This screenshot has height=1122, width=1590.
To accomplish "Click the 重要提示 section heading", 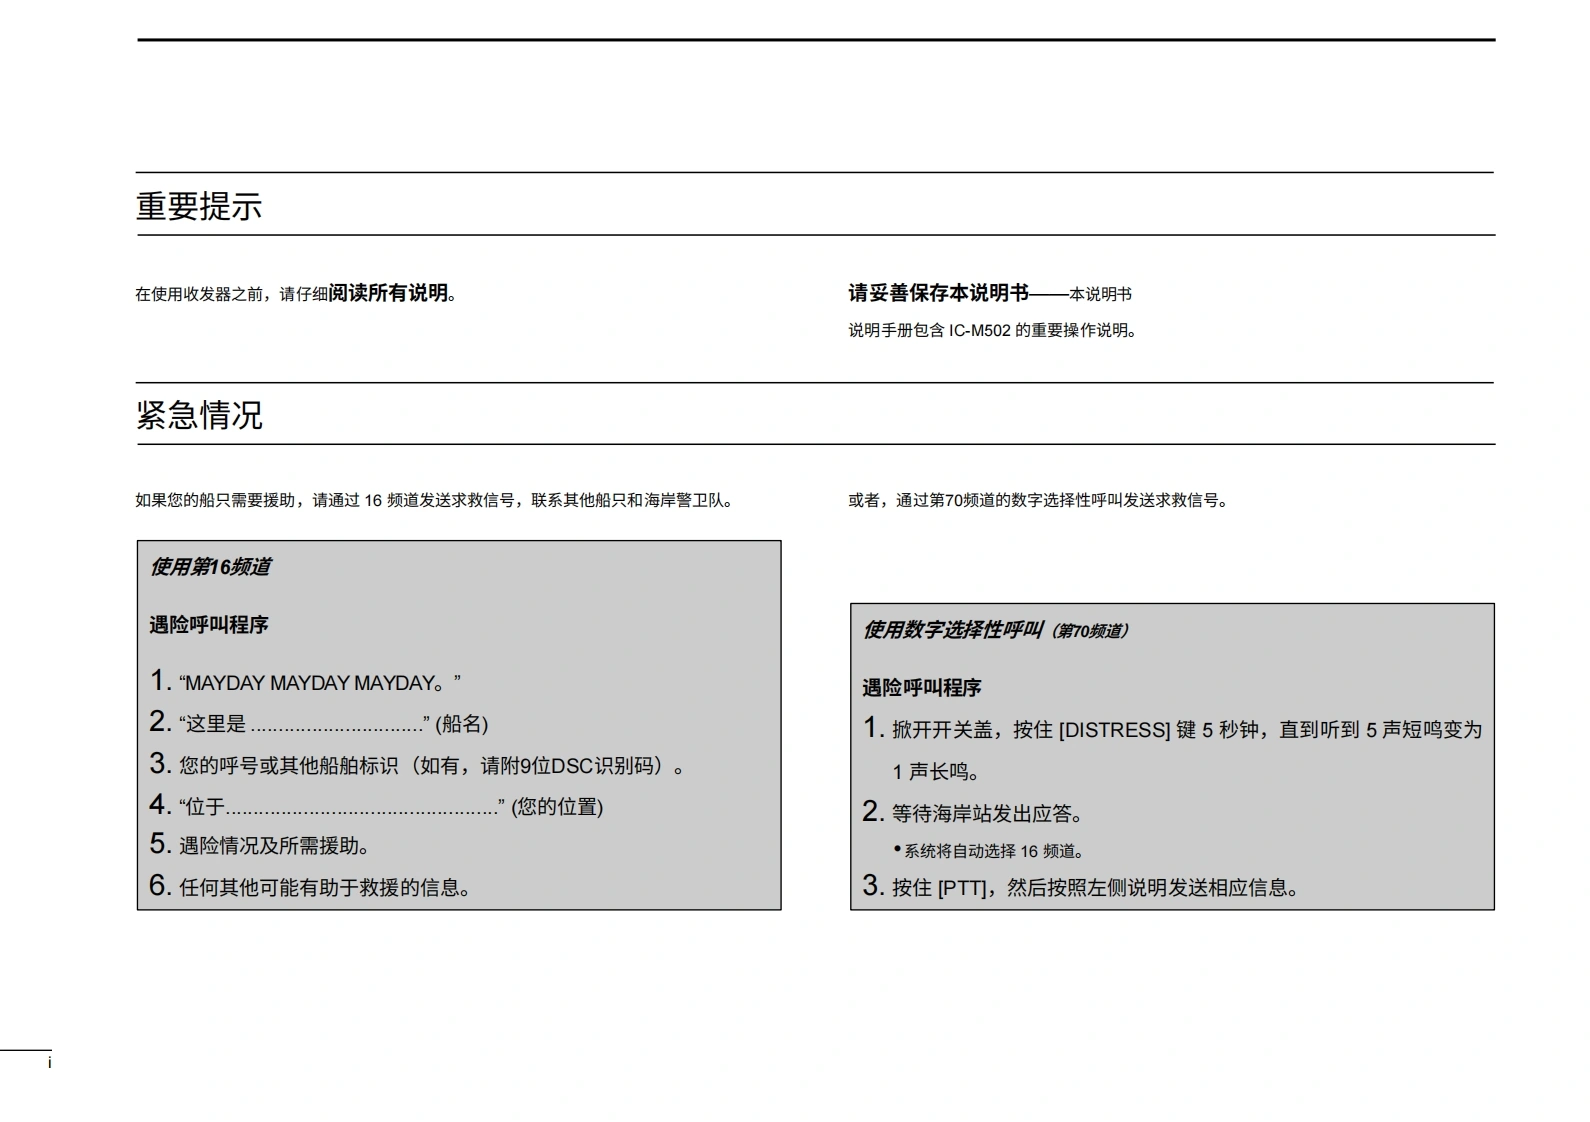I will [199, 206].
